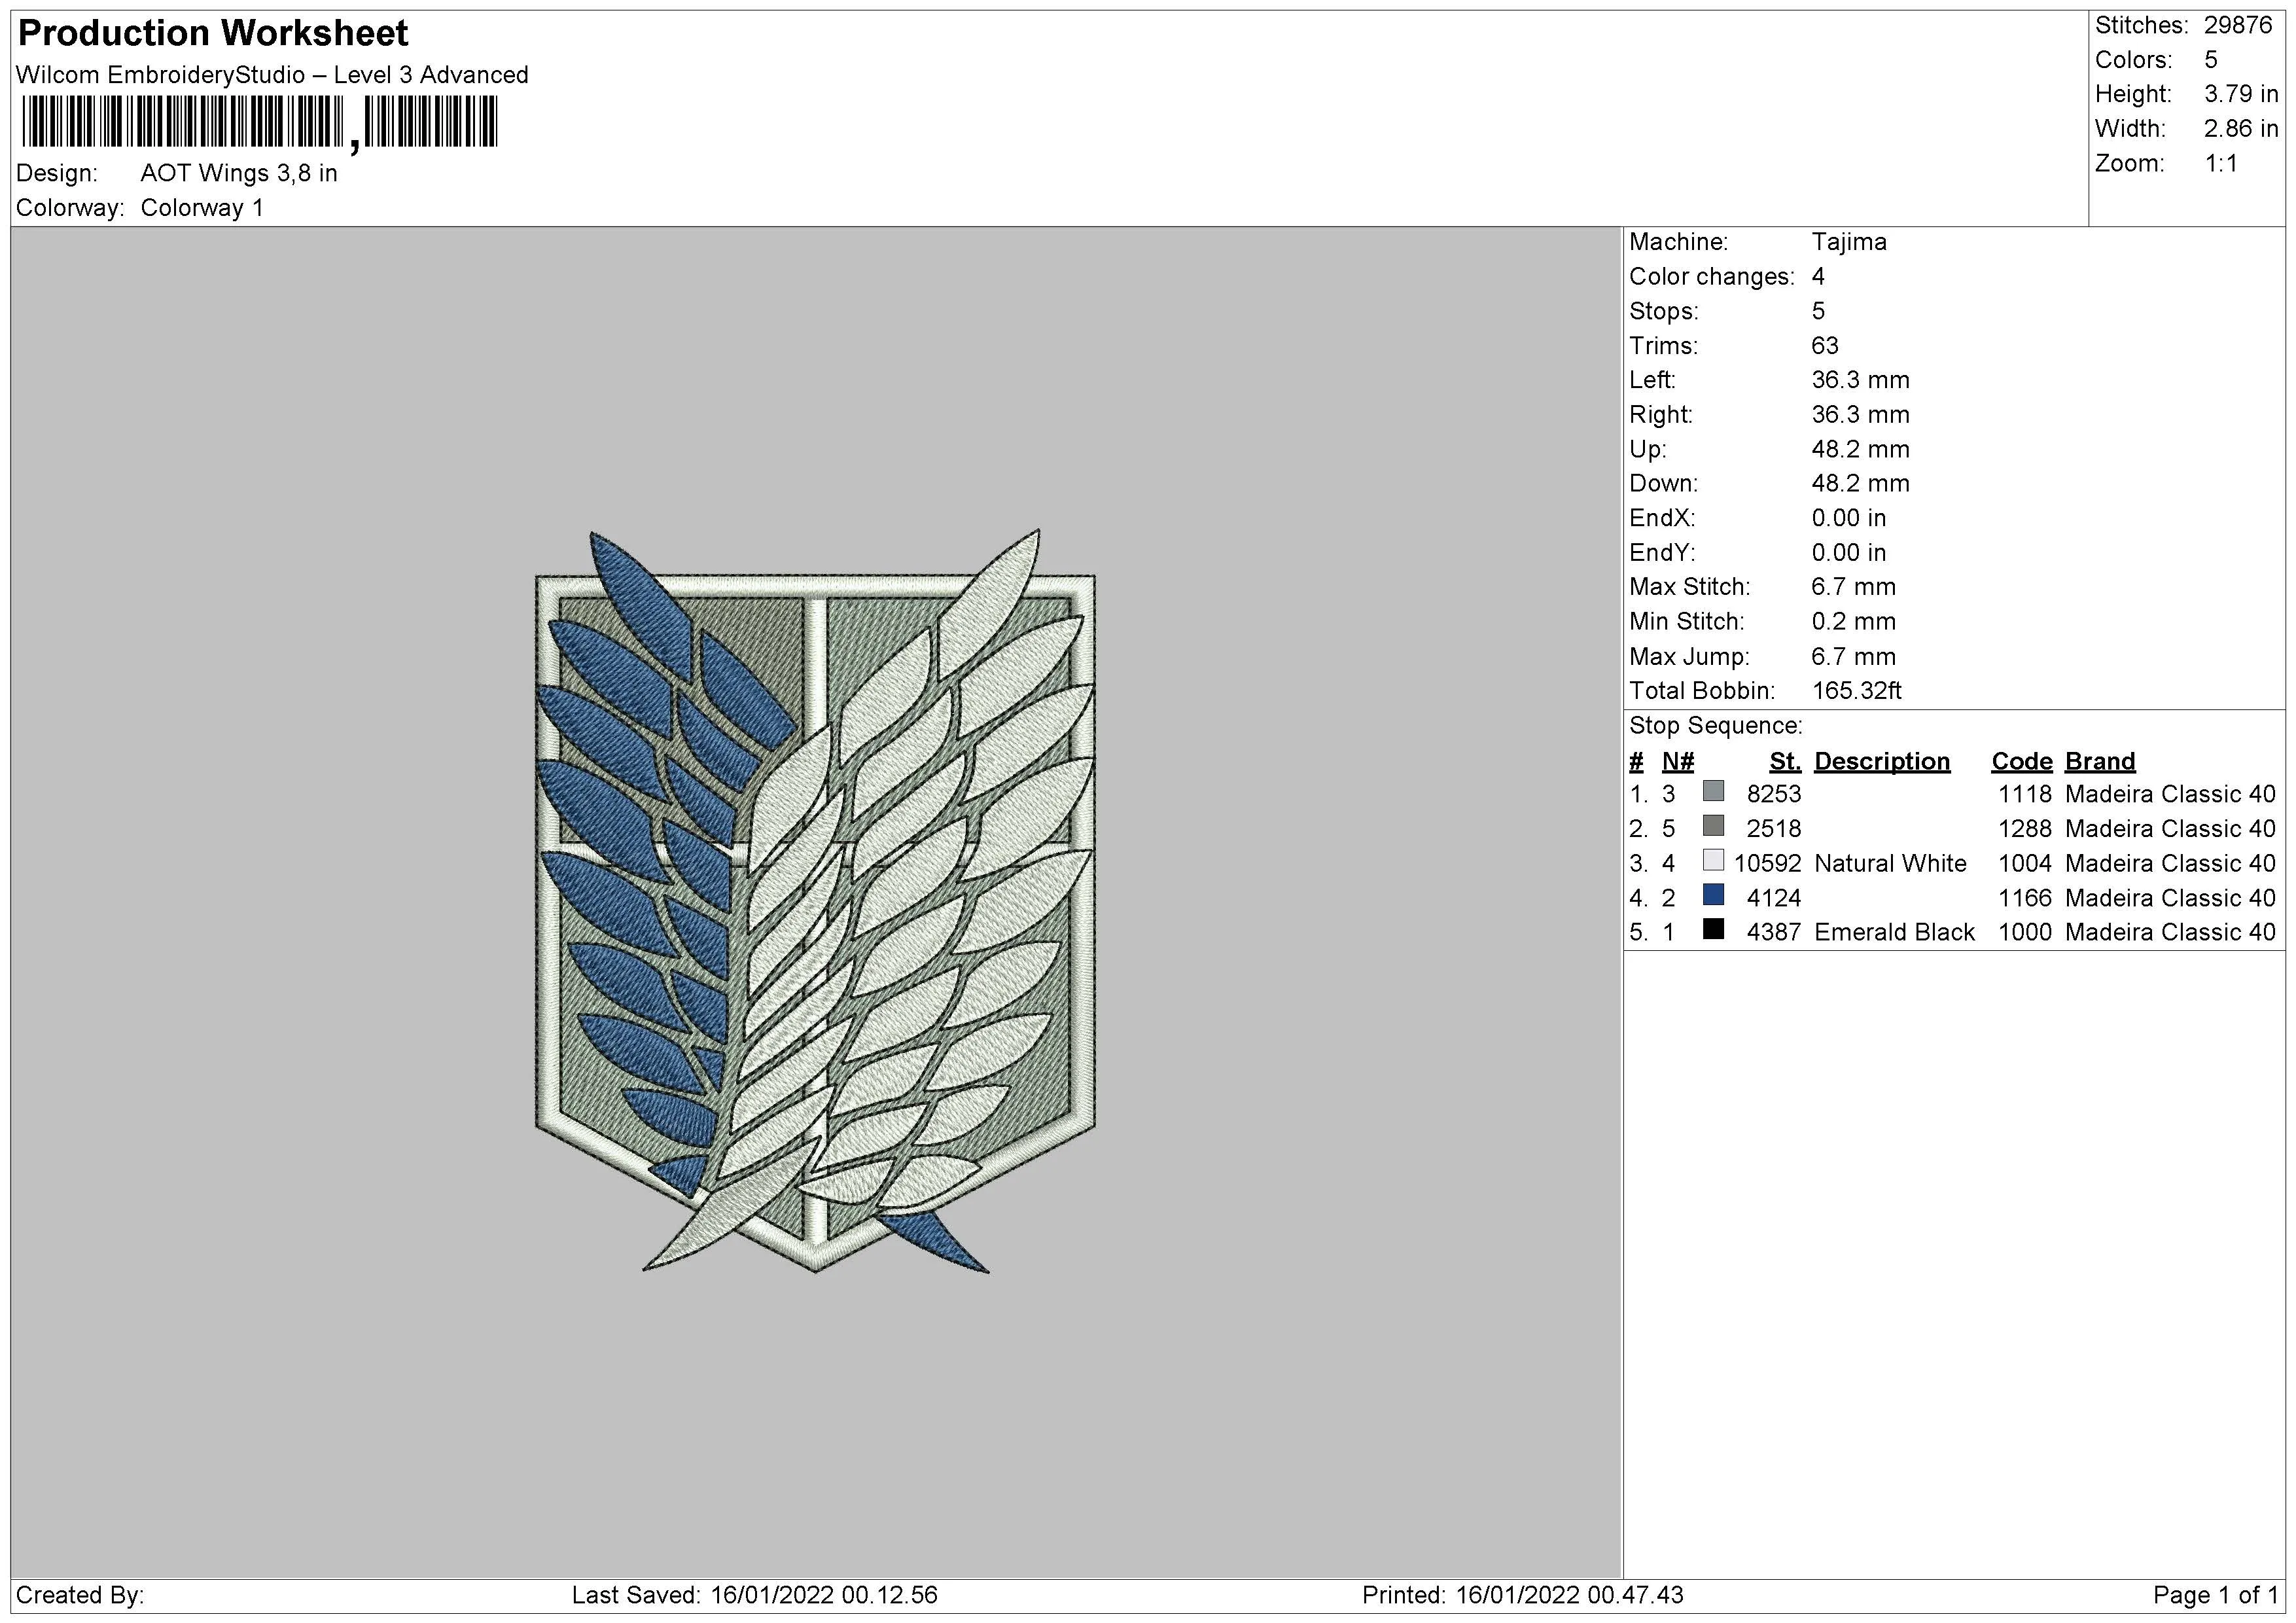Click the 'St.' column header

coord(1785,762)
